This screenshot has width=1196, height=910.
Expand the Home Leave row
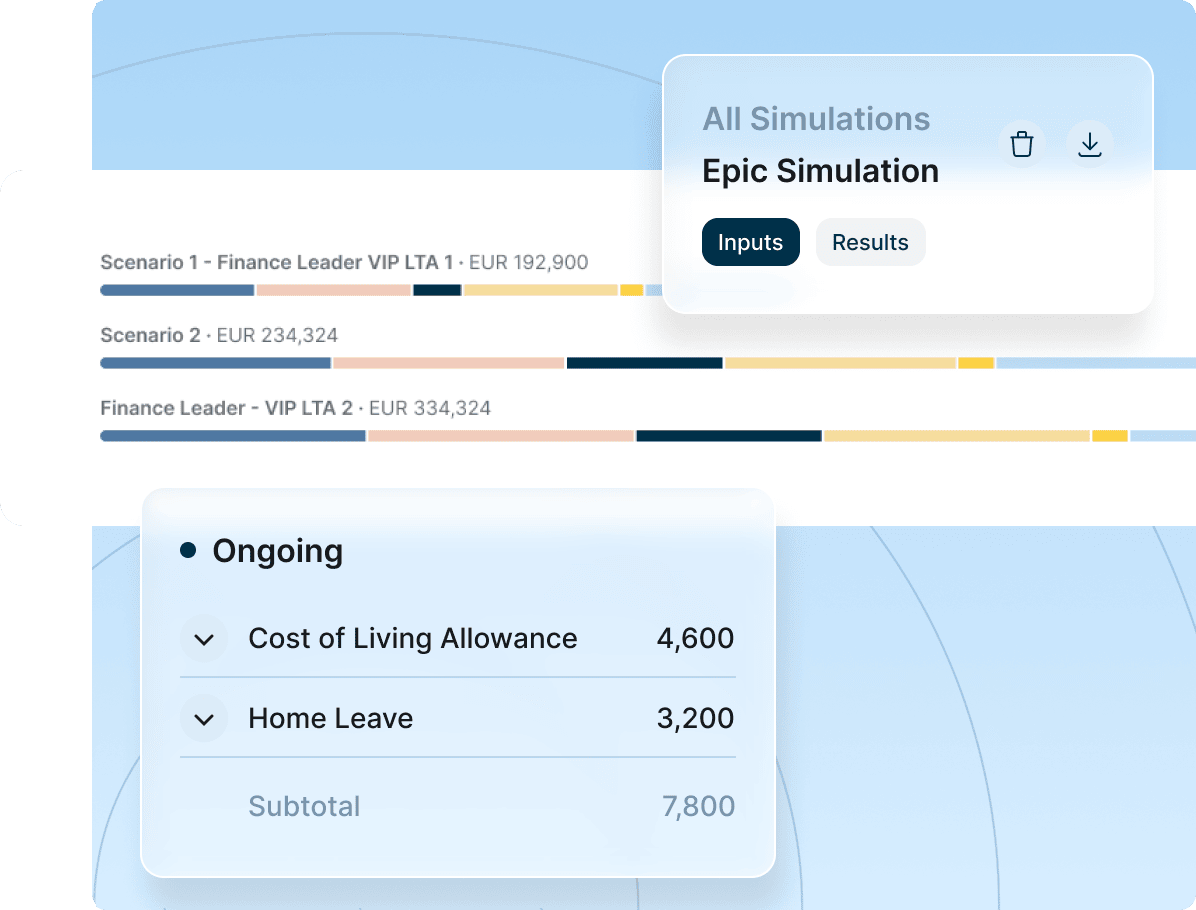point(204,719)
